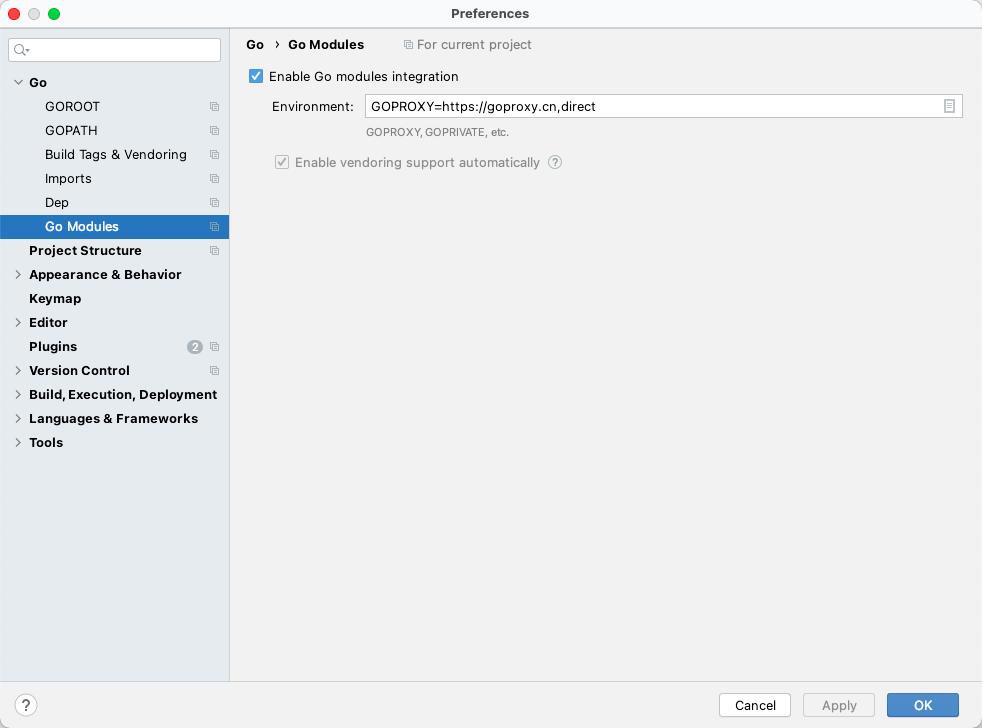Expand Appearance & Behavior section
982x728 pixels.
pyautogui.click(x=18, y=274)
